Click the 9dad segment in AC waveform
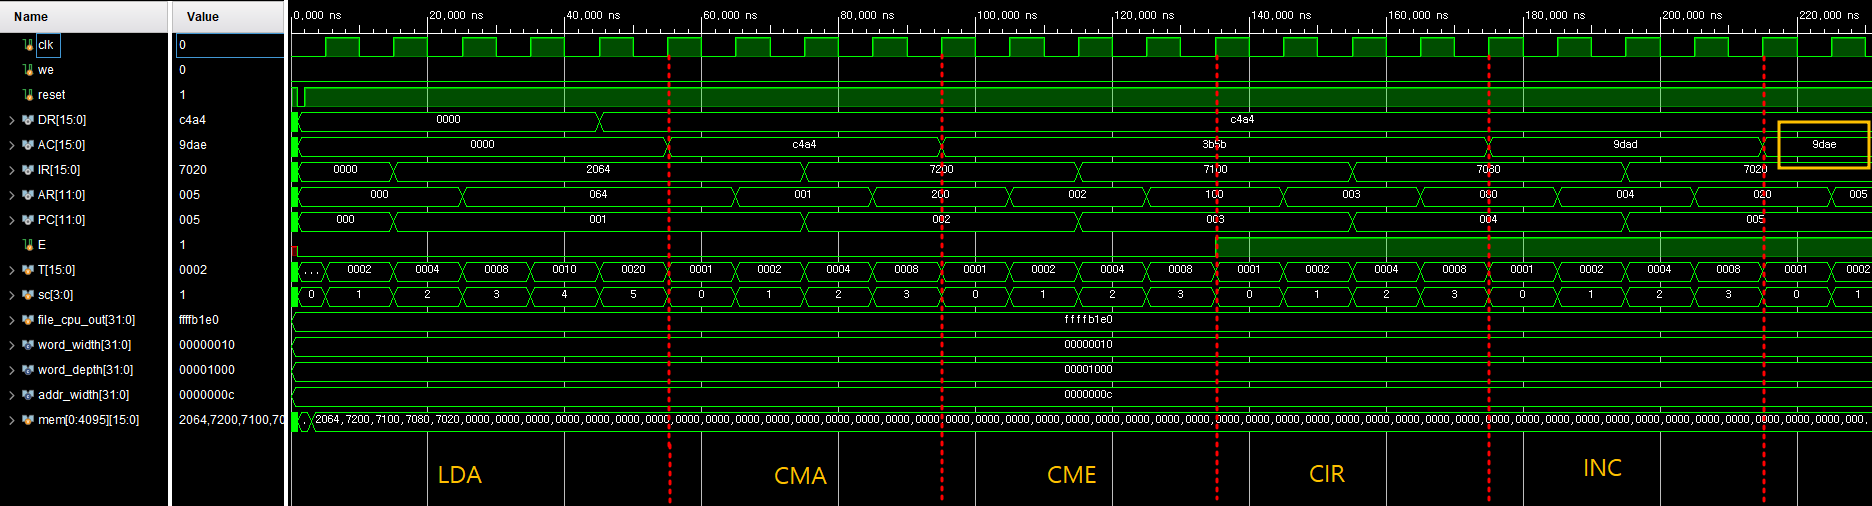Viewport: 1872px width, 506px height. coord(1625,145)
